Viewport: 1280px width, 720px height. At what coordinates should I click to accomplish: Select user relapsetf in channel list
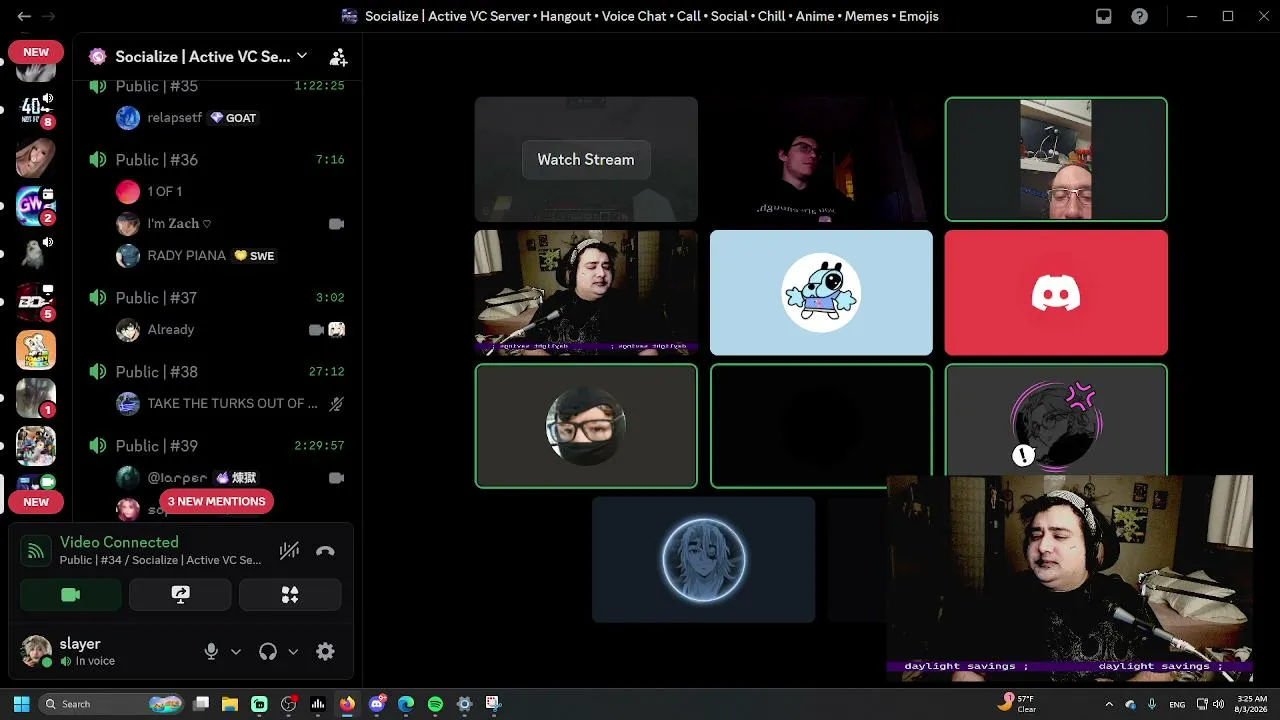click(230, 118)
